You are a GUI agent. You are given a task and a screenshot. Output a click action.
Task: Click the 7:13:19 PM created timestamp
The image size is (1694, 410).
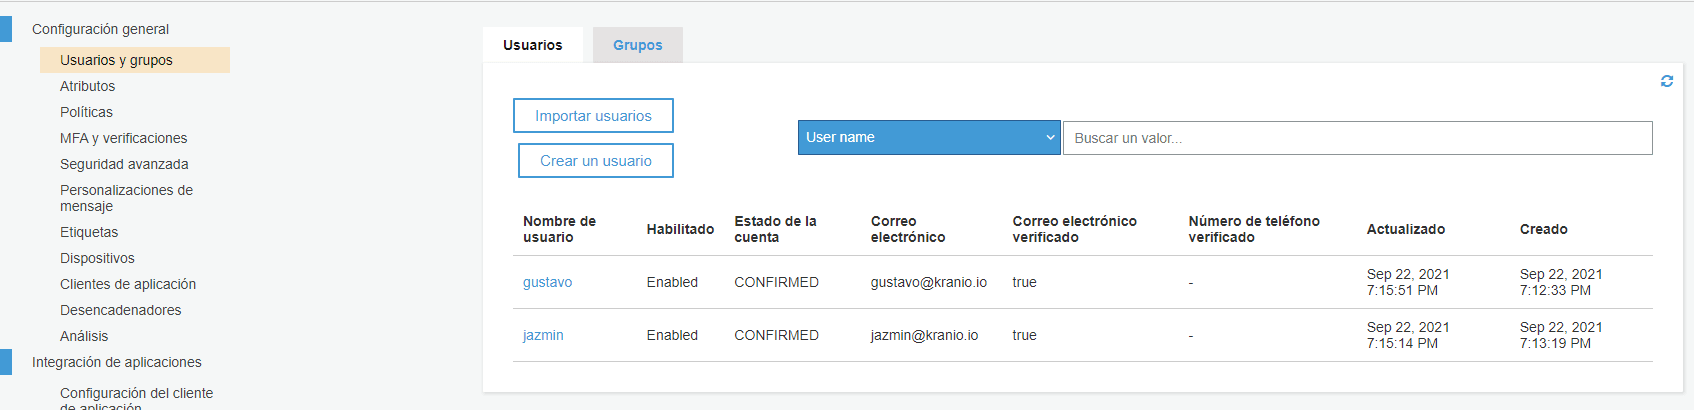tap(1555, 344)
